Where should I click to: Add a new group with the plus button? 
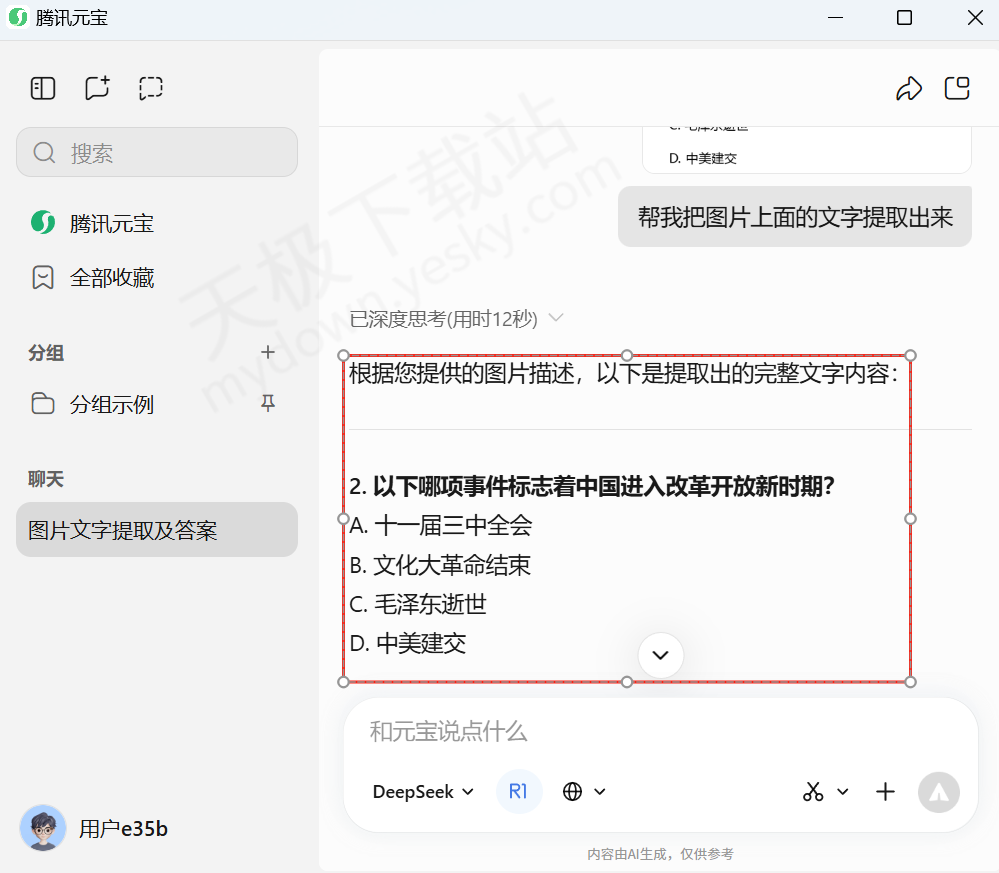[x=267, y=352]
